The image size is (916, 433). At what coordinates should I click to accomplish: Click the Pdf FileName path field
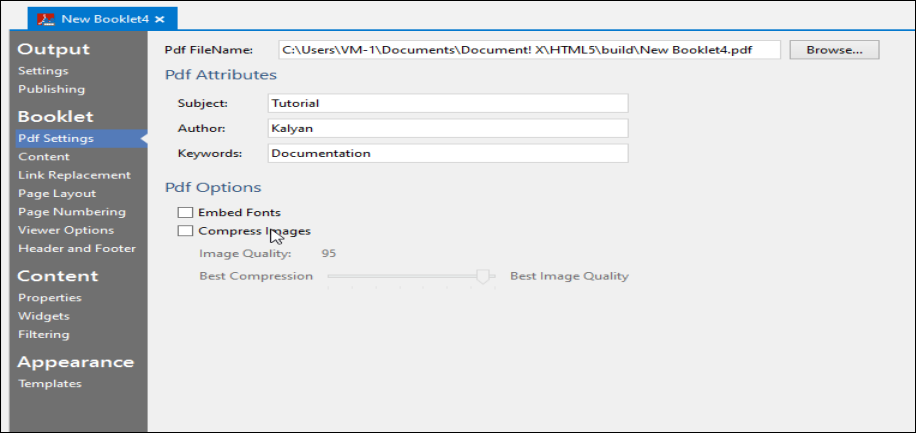528,49
